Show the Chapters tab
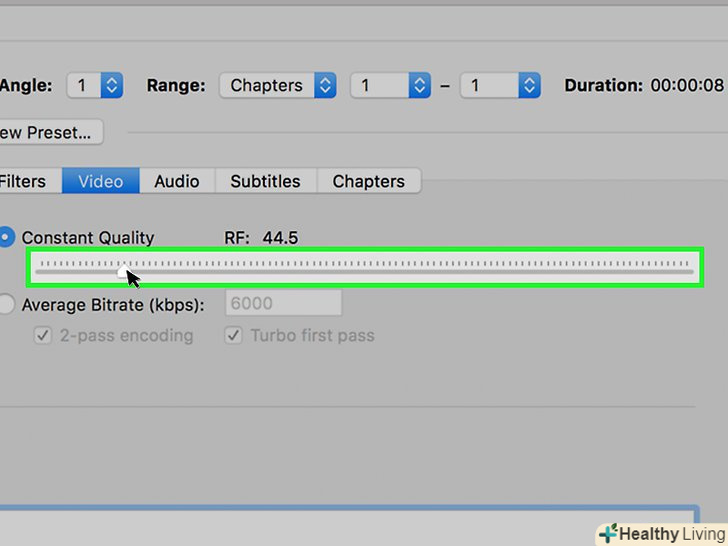 pyautogui.click(x=368, y=181)
